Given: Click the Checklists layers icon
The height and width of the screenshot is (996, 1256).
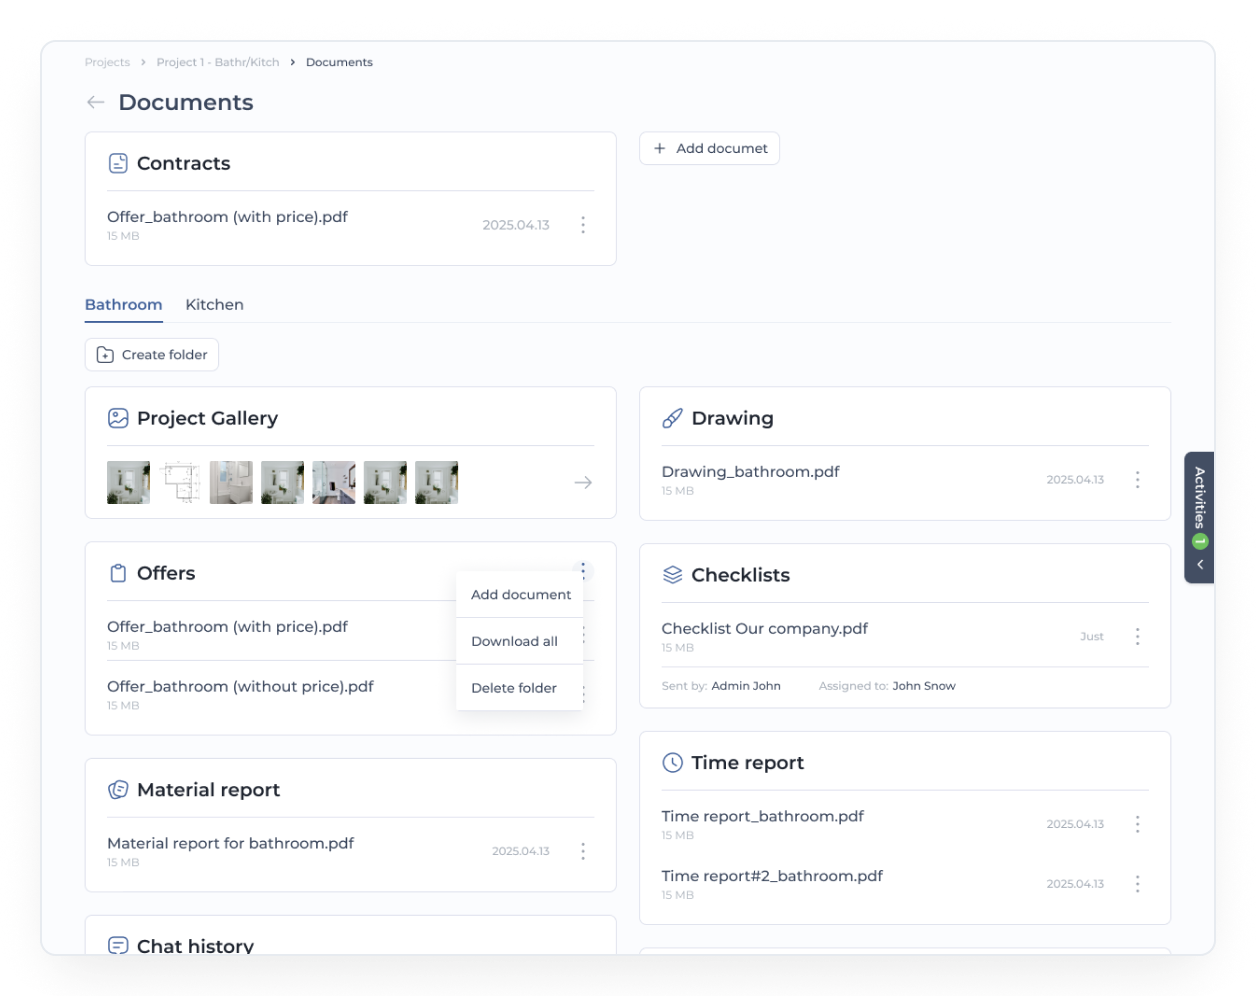Looking at the screenshot, I should [672, 575].
